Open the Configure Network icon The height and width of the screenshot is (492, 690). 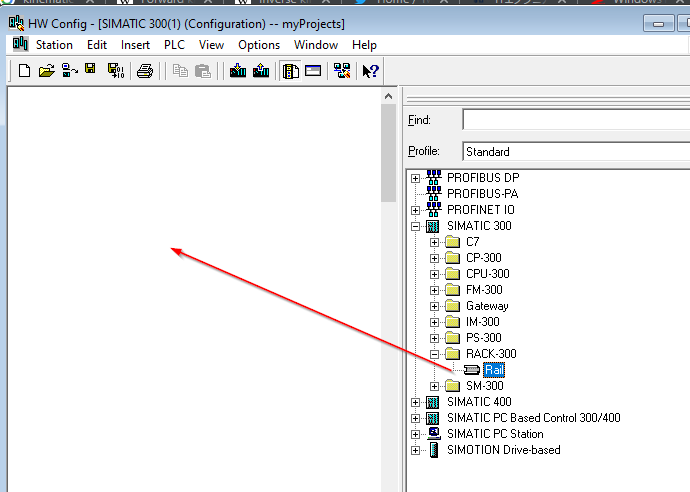(x=342, y=70)
